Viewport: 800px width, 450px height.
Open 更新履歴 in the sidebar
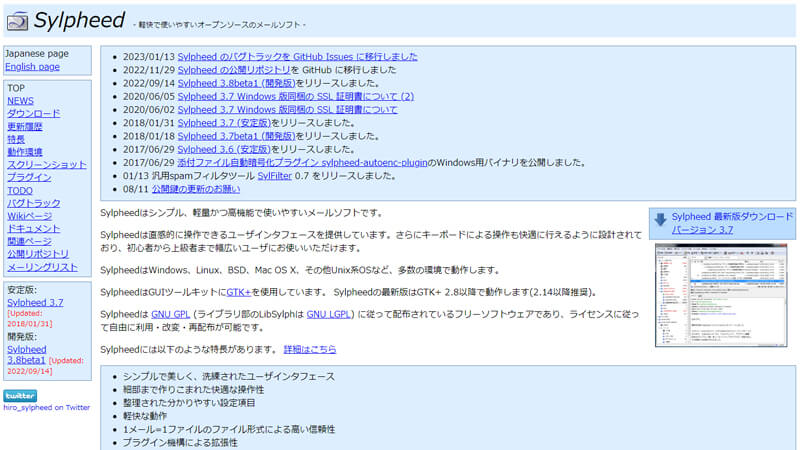click(24, 126)
